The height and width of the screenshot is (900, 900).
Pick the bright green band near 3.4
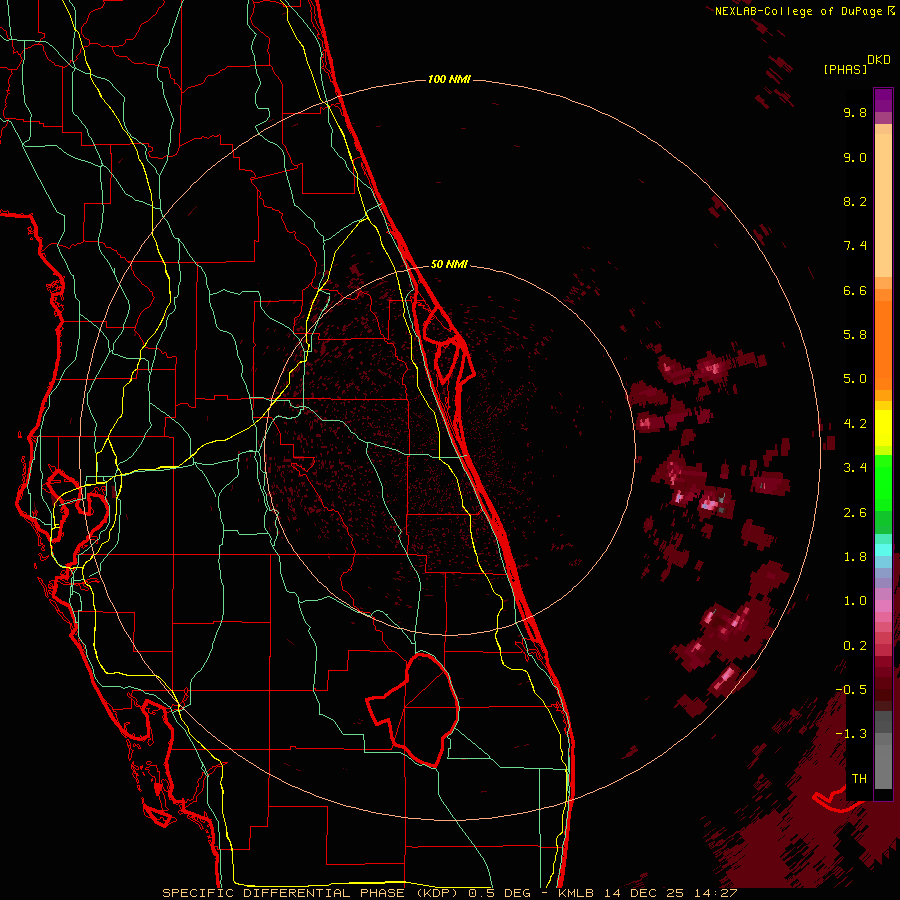(x=883, y=470)
